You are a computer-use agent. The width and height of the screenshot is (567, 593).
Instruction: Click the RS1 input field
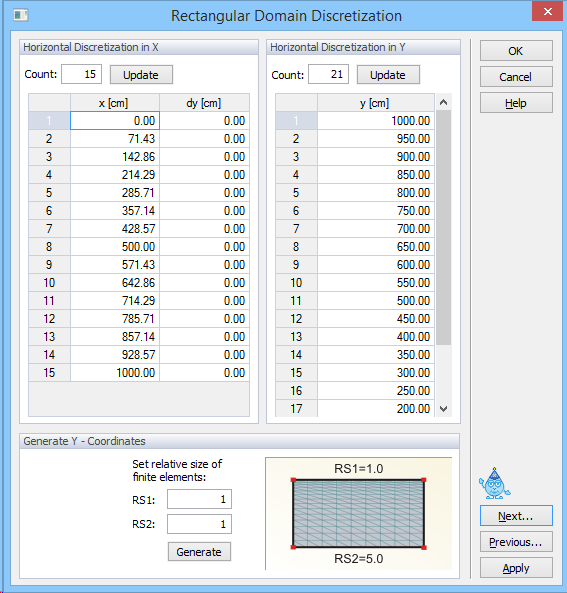[x=199, y=499]
